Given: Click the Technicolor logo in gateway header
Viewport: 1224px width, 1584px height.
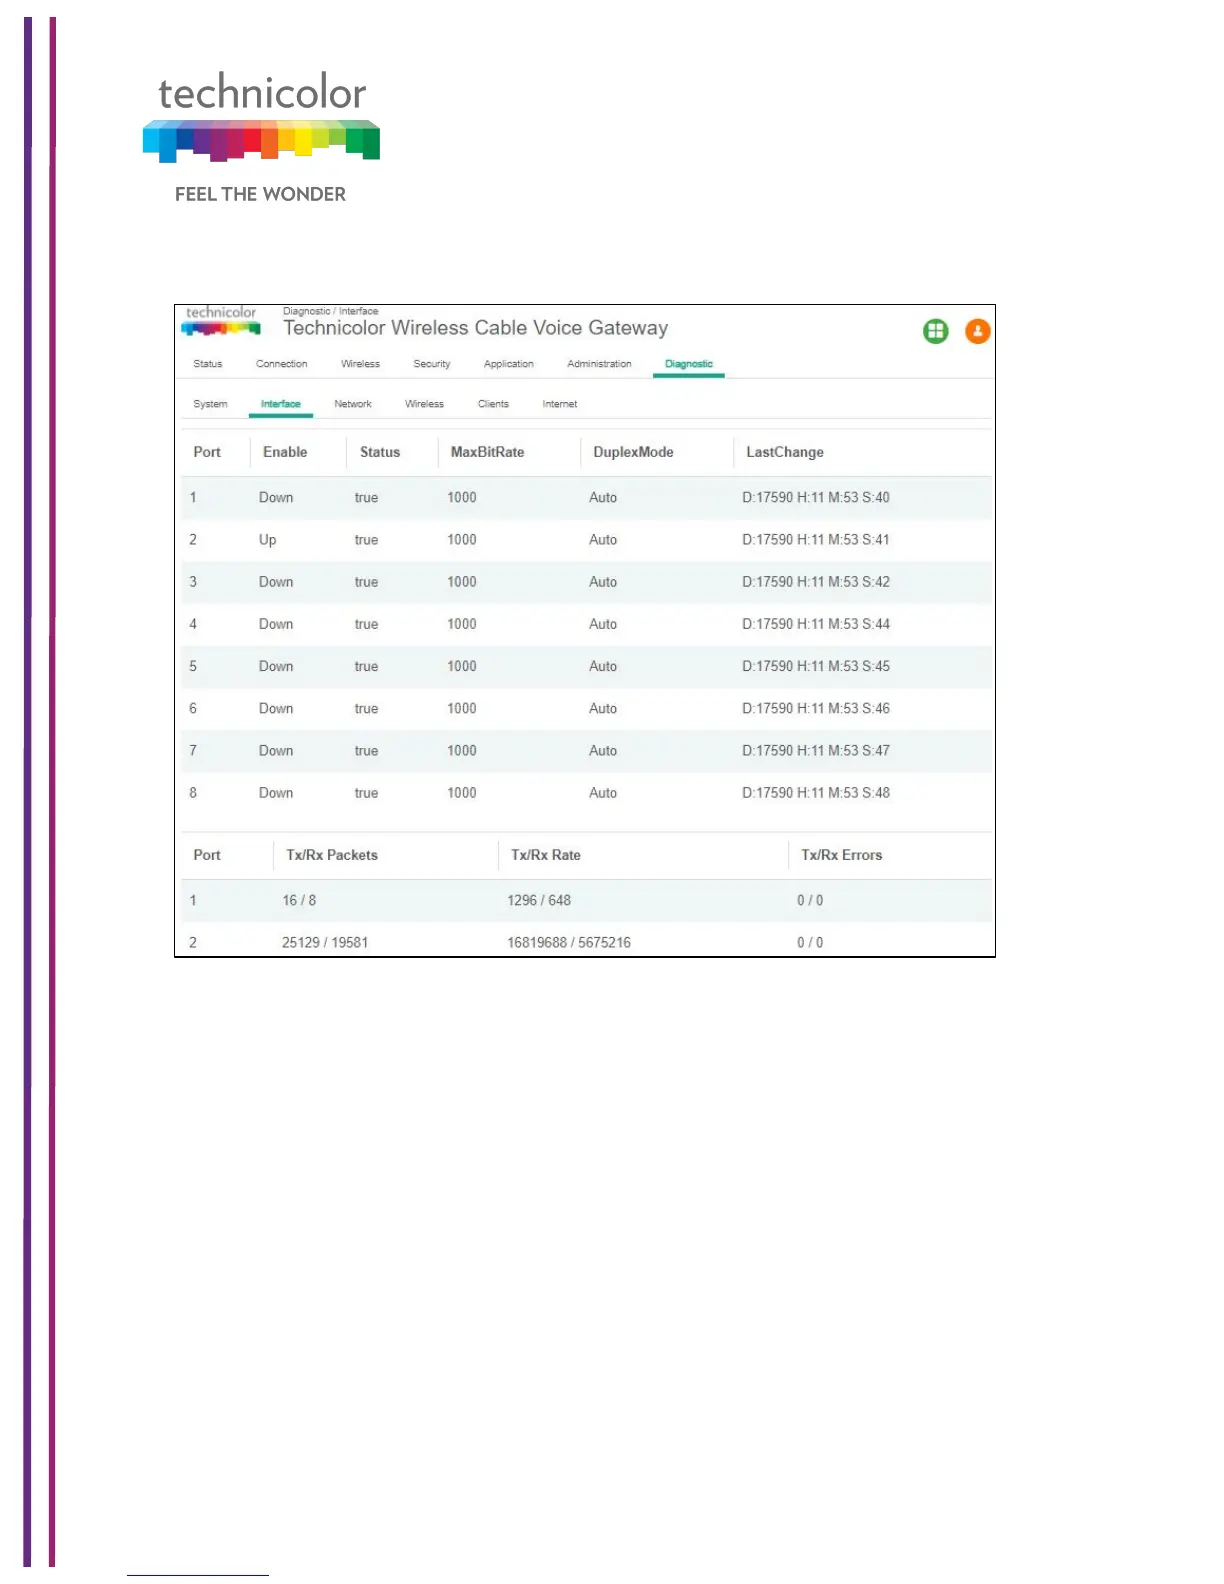Looking at the screenshot, I should (x=221, y=320).
